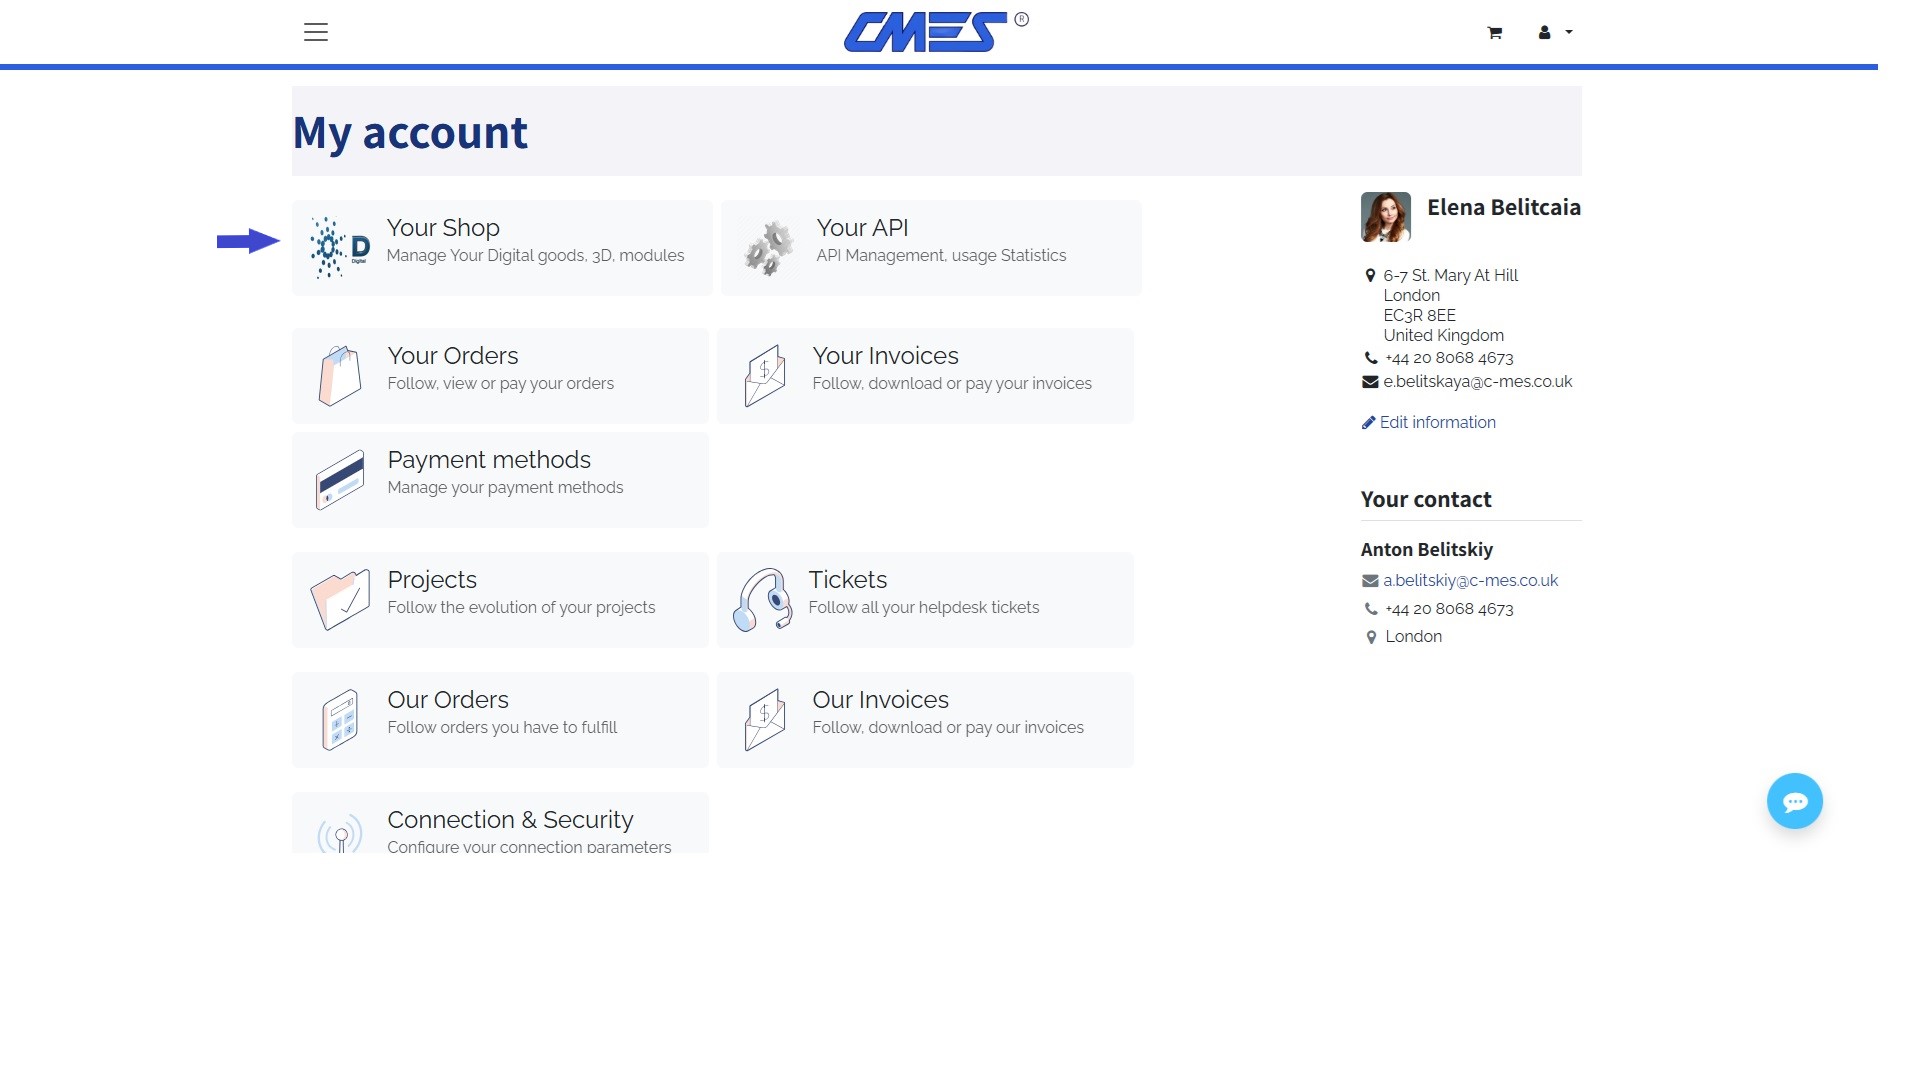This screenshot has width=1920, height=1080.
Task: Select the Your Orders shopping bag icon
Action: click(x=338, y=373)
